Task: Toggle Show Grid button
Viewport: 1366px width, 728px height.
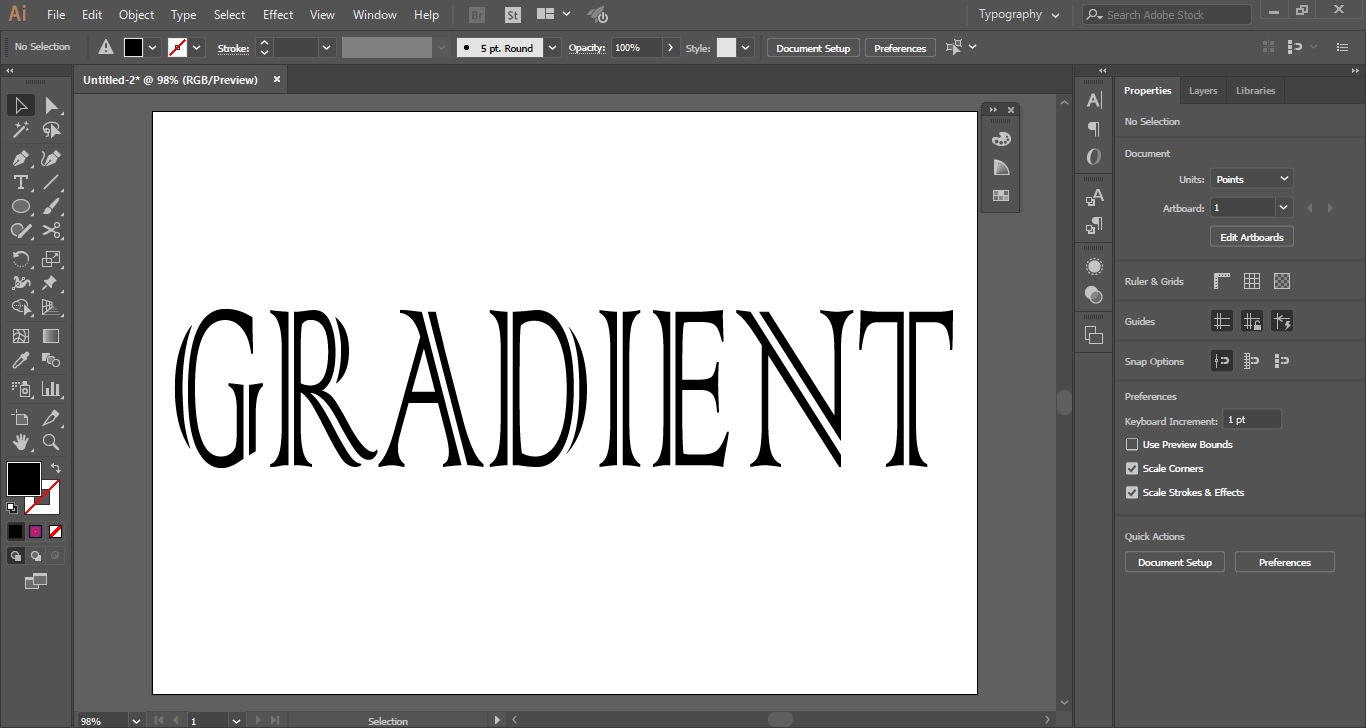Action: [1252, 281]
